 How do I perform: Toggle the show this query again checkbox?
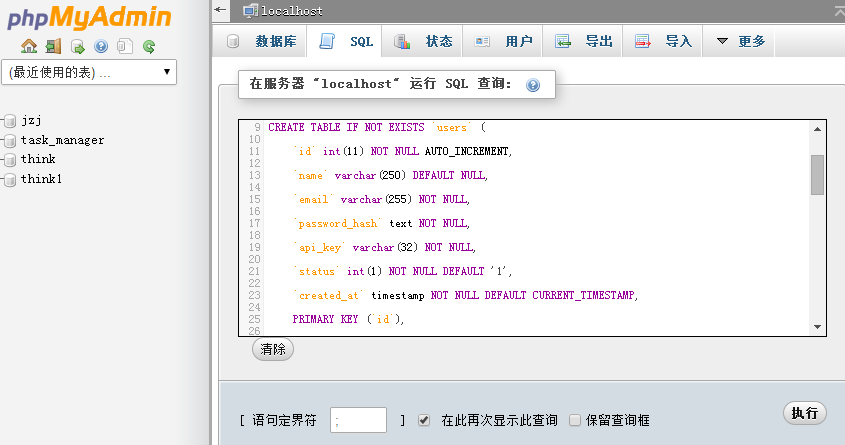424,420
